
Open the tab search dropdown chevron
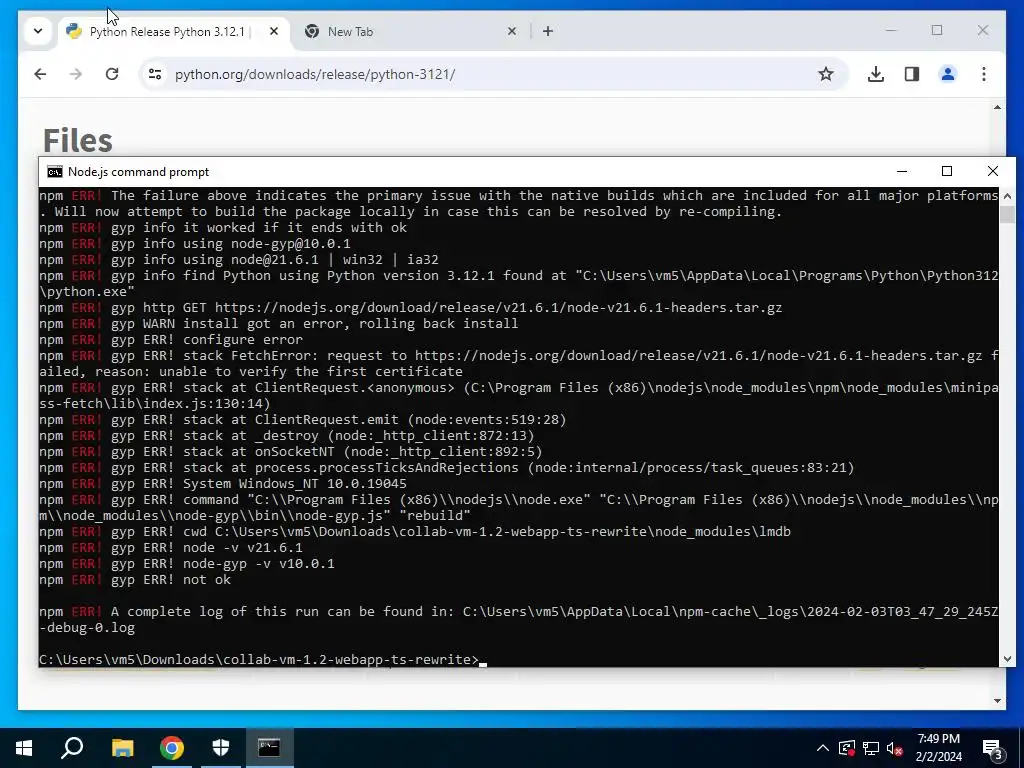click(38, 31)
